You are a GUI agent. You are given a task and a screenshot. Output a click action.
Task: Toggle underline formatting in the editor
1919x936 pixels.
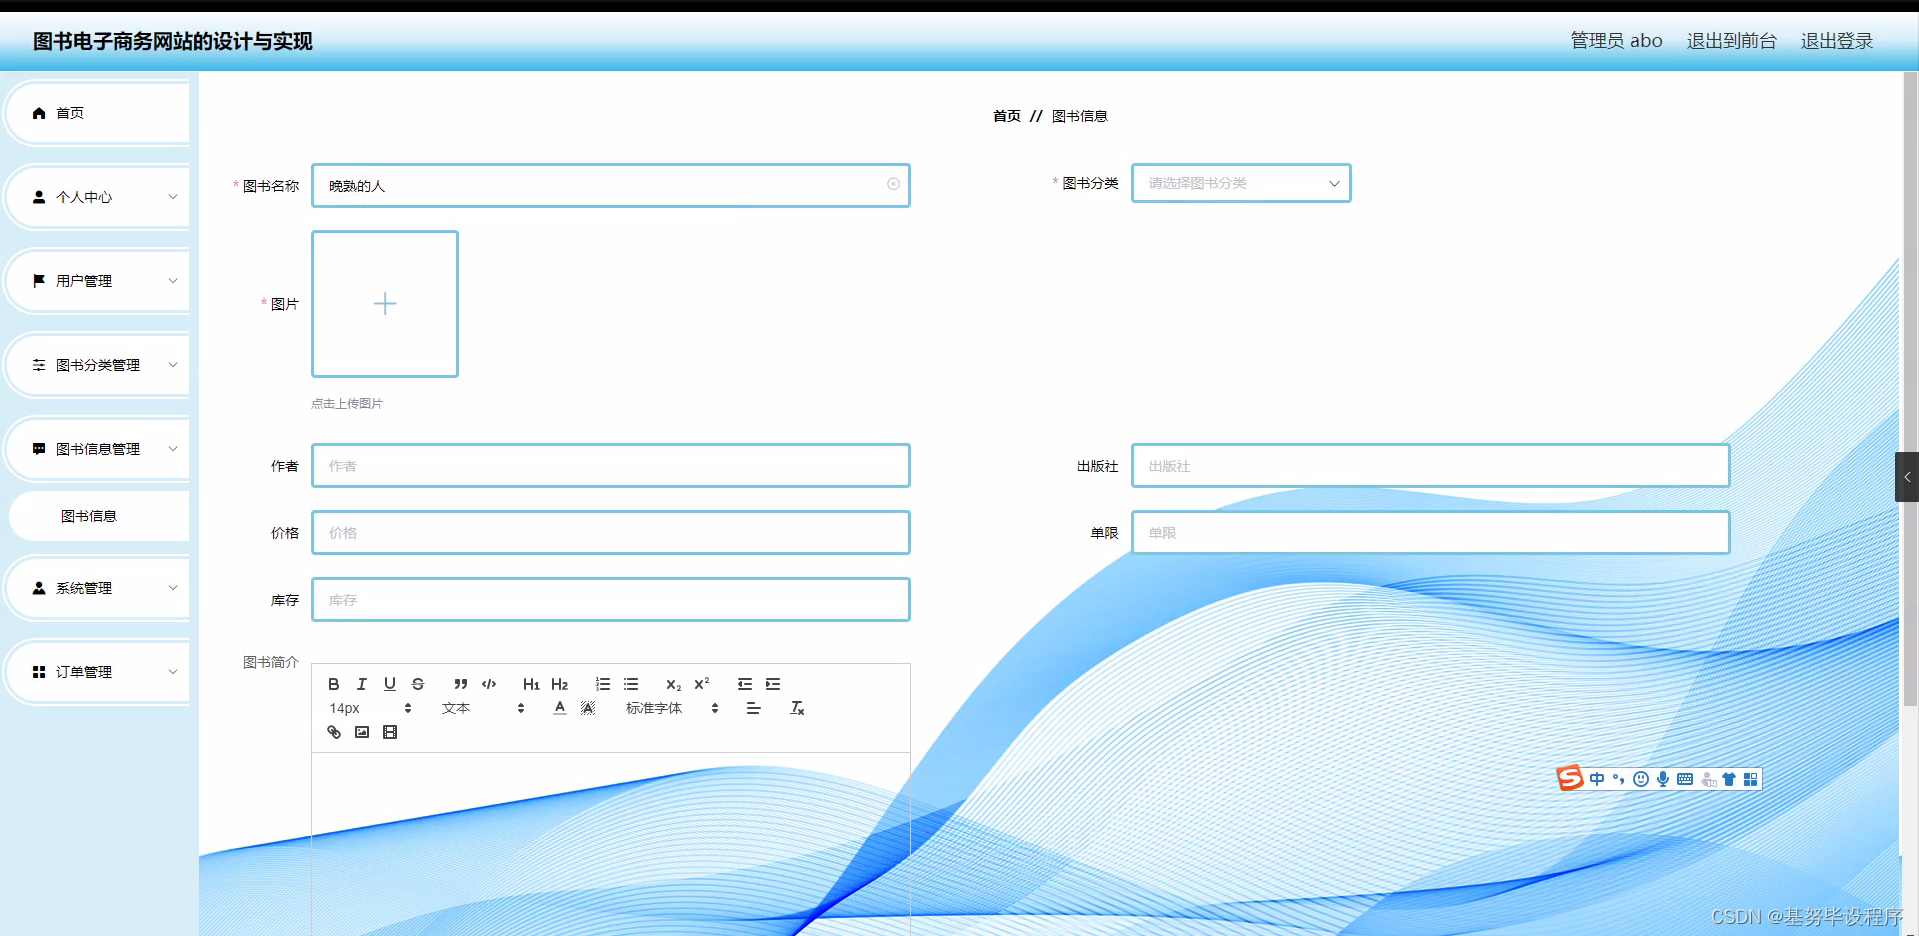389,684
